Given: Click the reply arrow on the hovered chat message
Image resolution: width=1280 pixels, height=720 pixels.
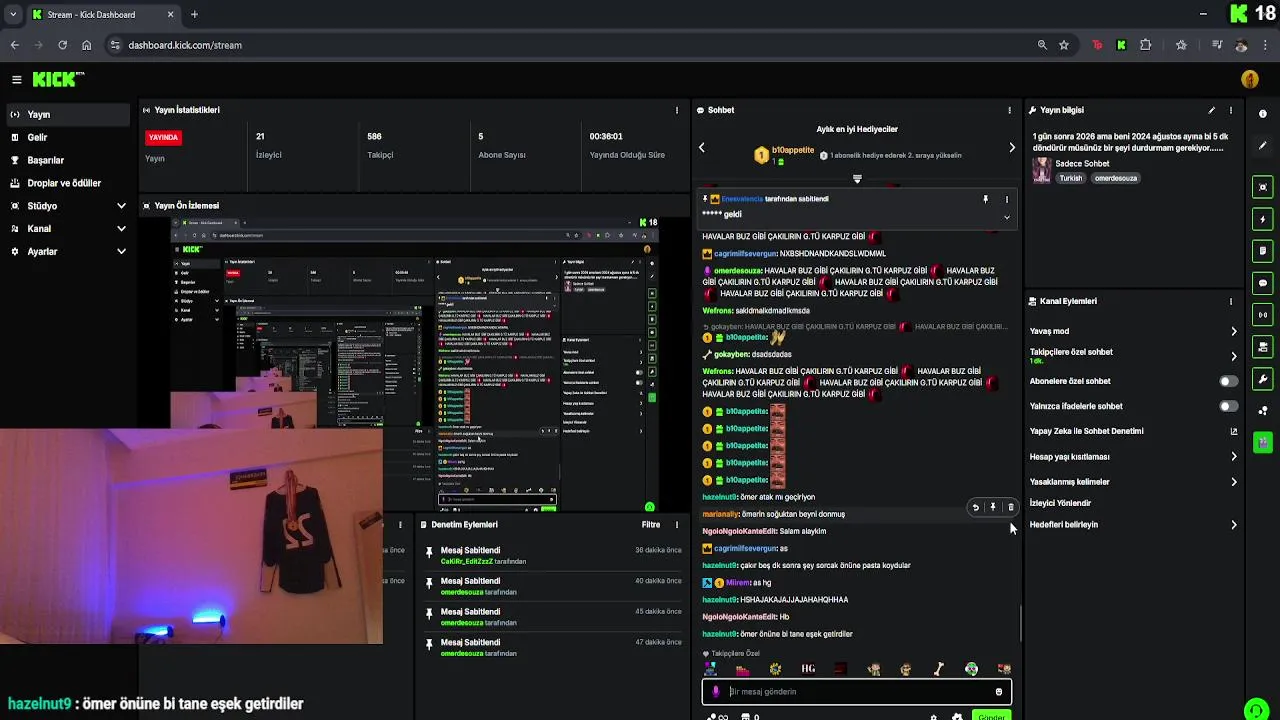Looking at the screenshot, I should (976, 507).
